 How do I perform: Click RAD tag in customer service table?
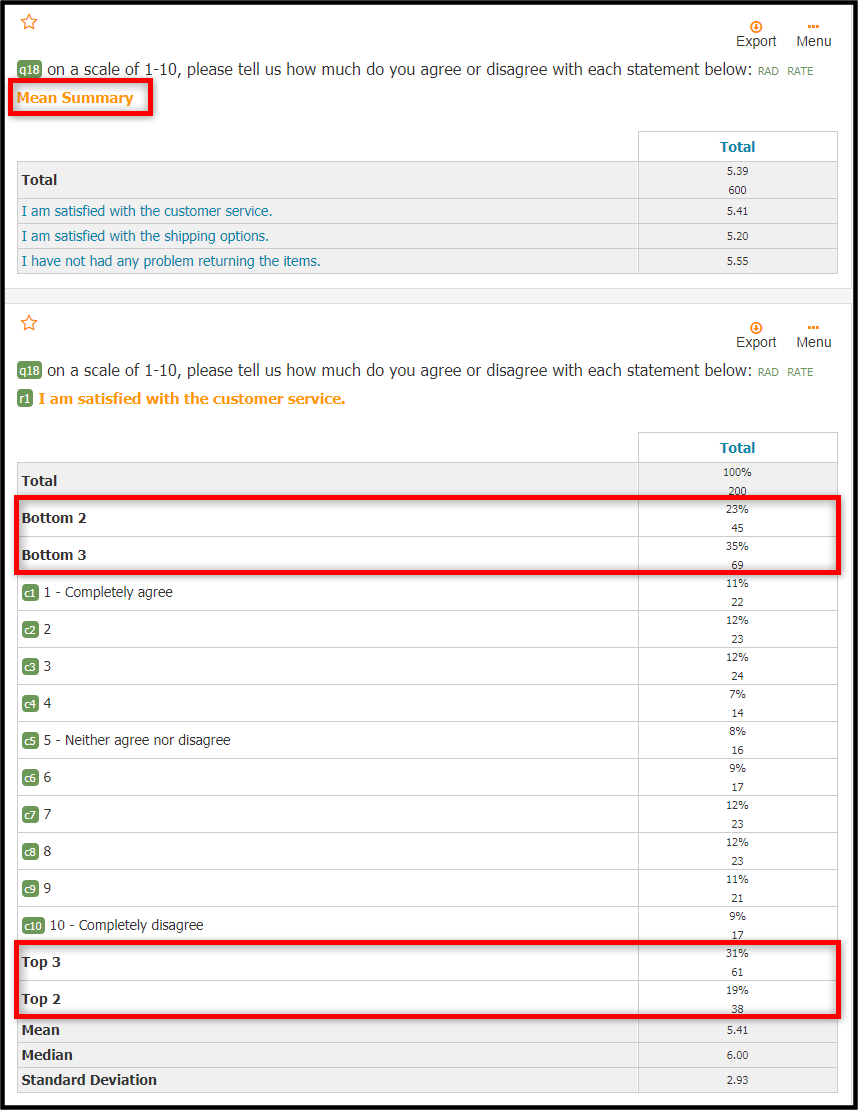[768, 372]
